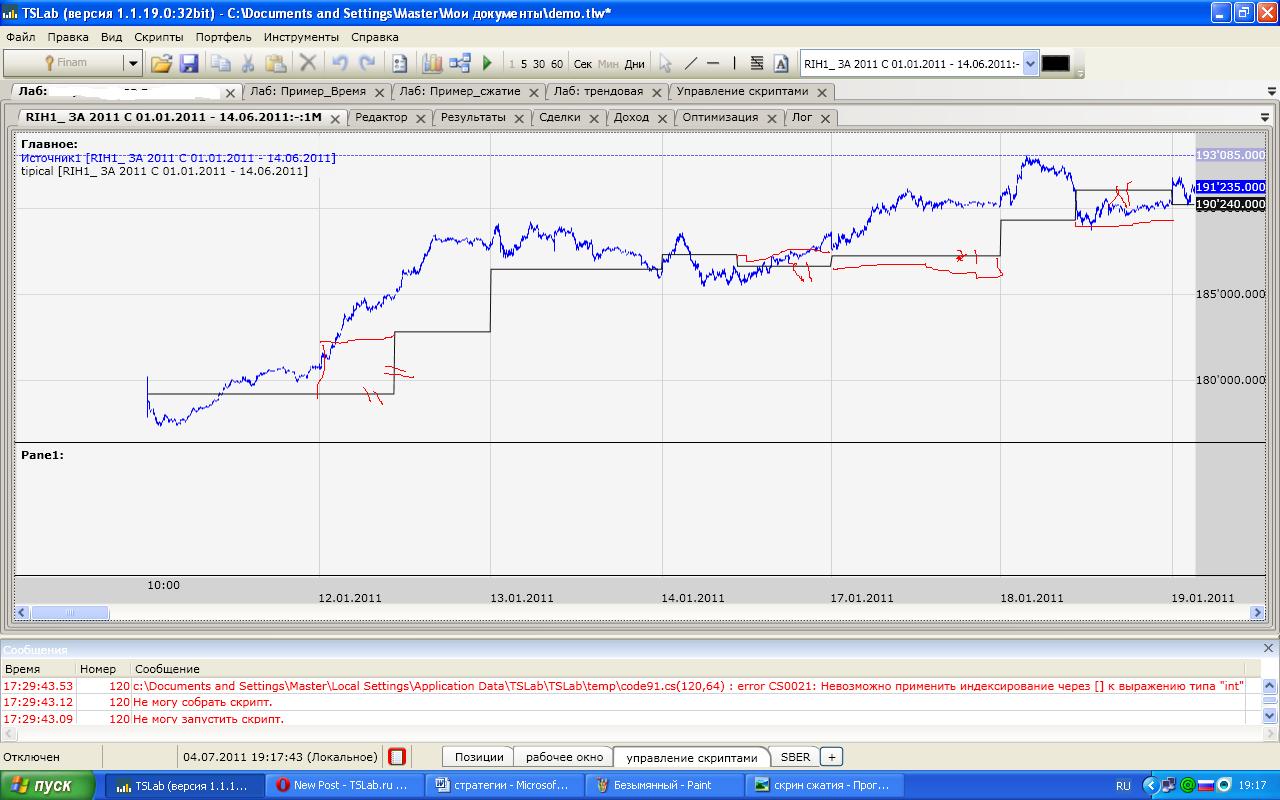Click the Позиции workspace button

(478, 757)
